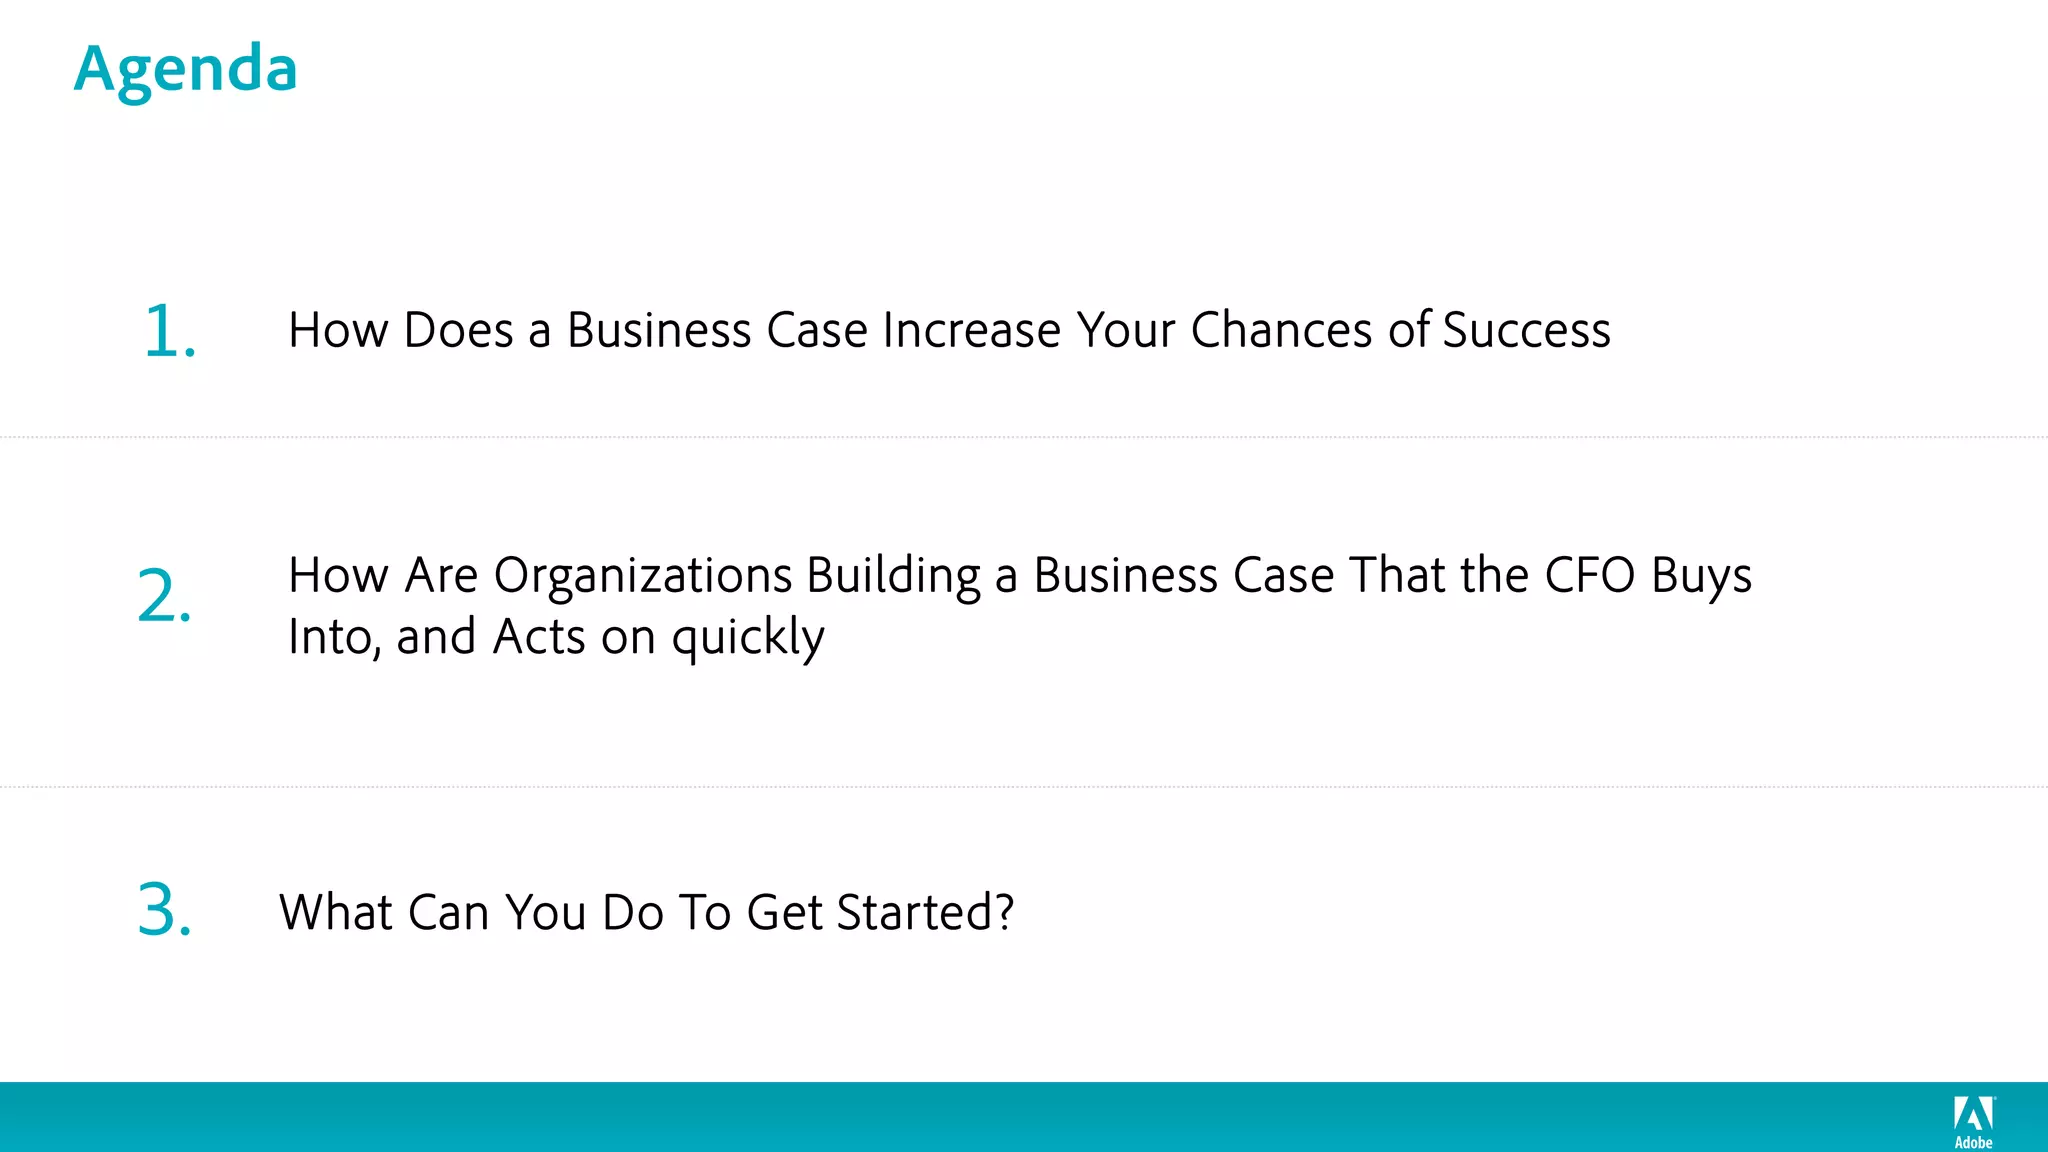The image size is (2048, 1152).
Task: Click the 'What Can You Do To Get Started?' text
Action: click(x=646, y=912)
